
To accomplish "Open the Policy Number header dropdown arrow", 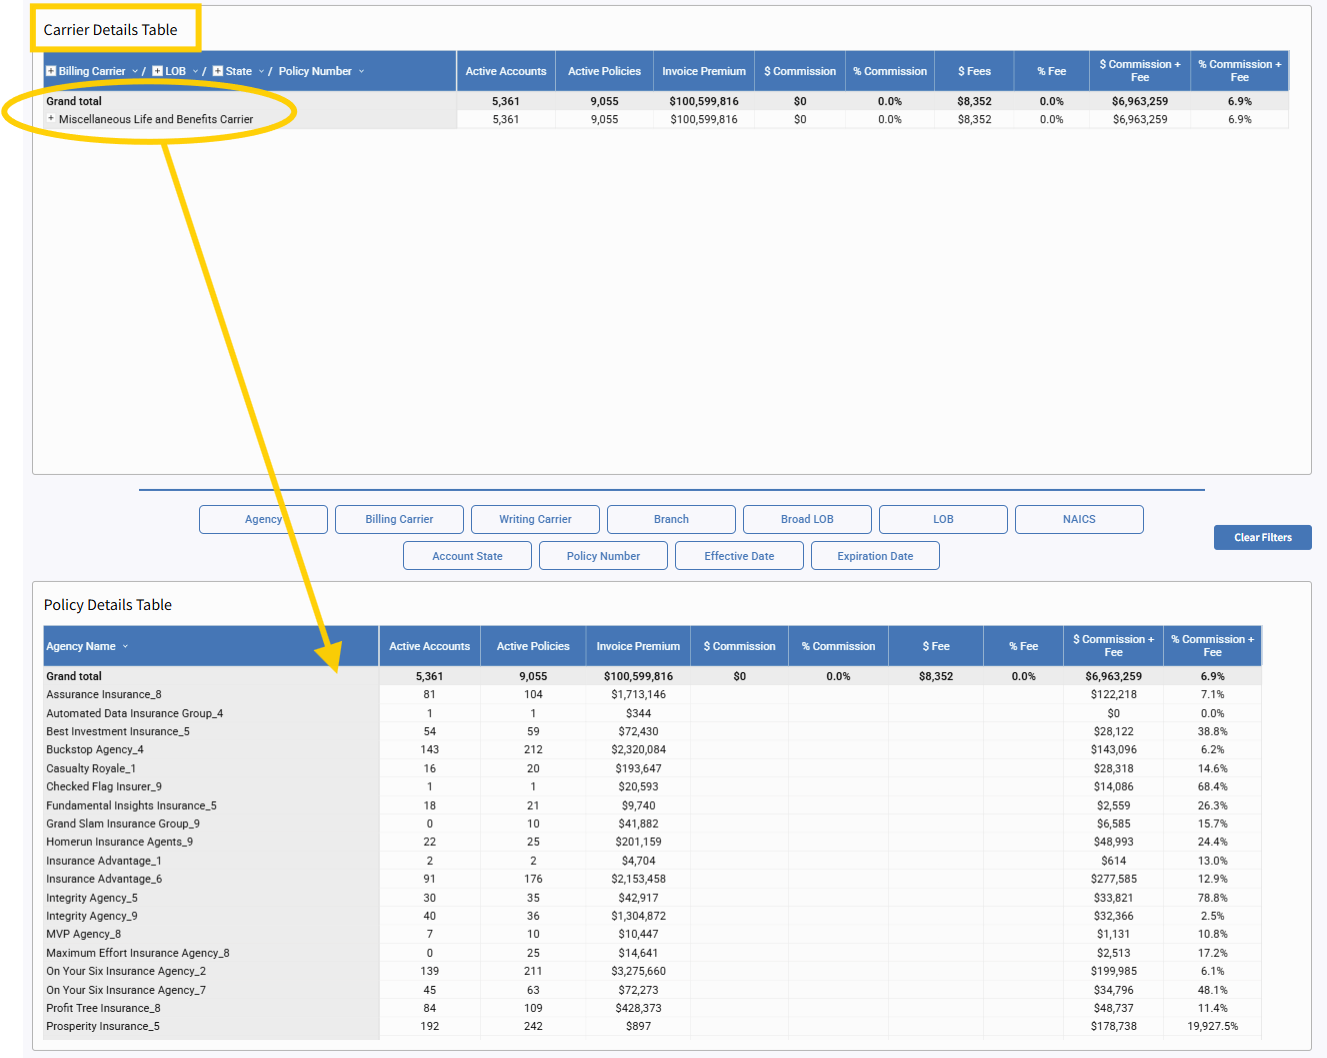I will tap(361, 72).
